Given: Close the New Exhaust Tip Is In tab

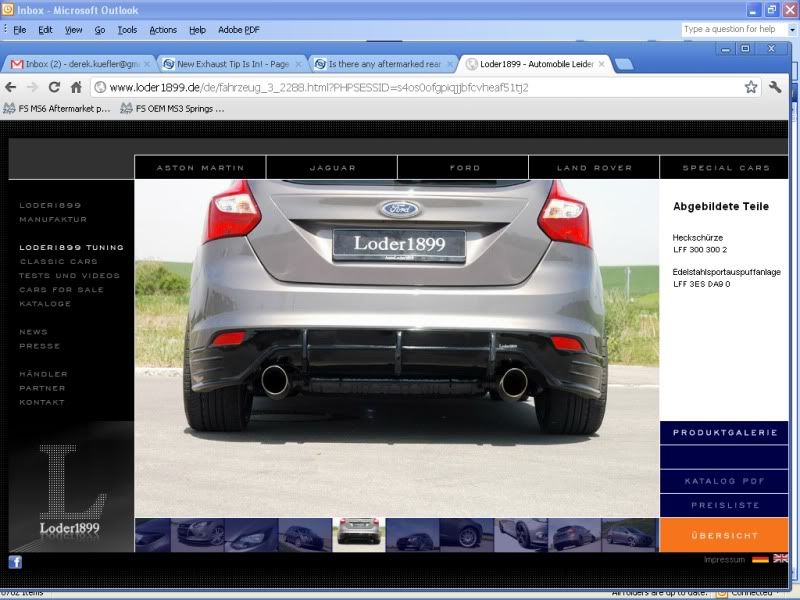Looking at the screenshot, I should [x=298, y=64].
